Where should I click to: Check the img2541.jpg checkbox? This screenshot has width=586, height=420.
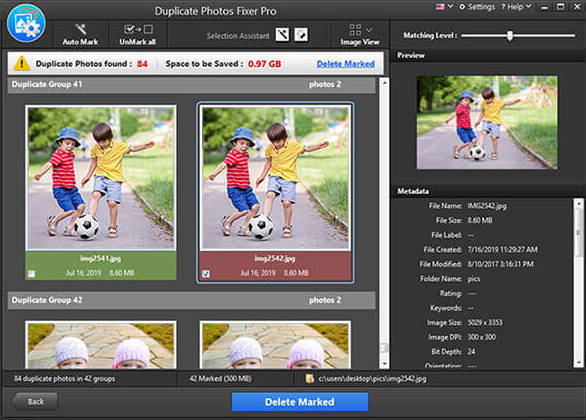(x=31, y=274)
